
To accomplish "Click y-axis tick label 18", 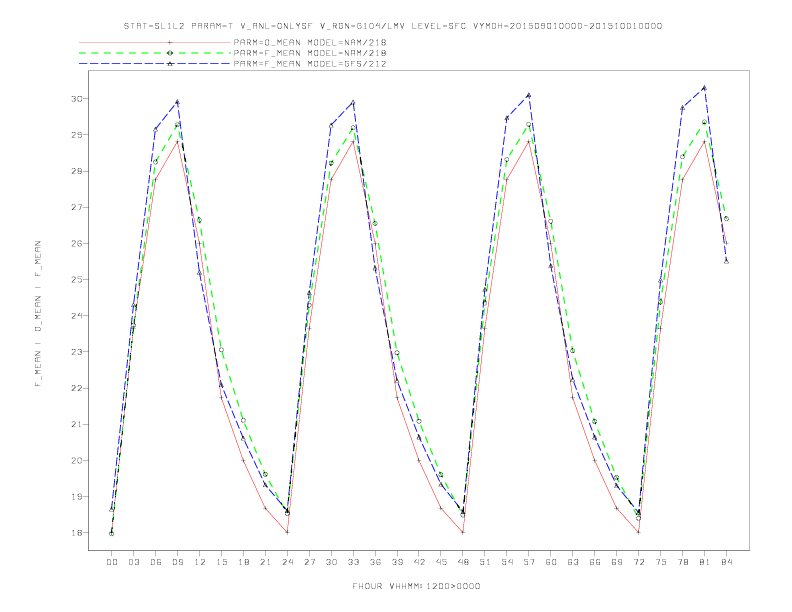I will (x=76, y=533).
